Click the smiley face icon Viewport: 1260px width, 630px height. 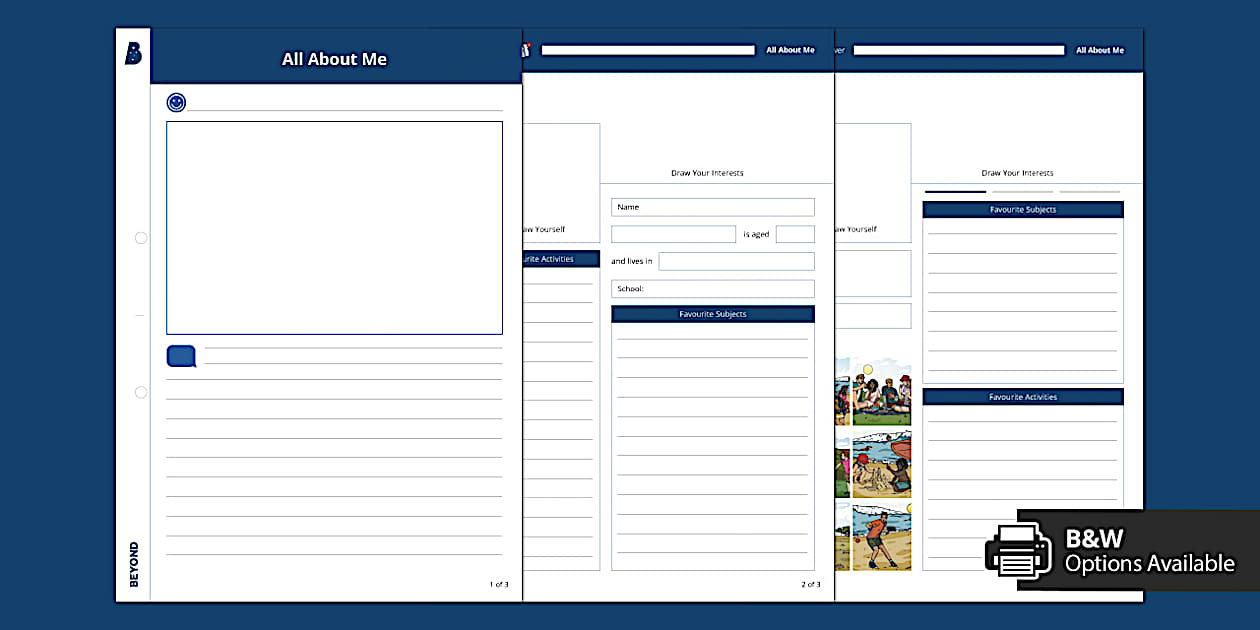coord(175,102)
